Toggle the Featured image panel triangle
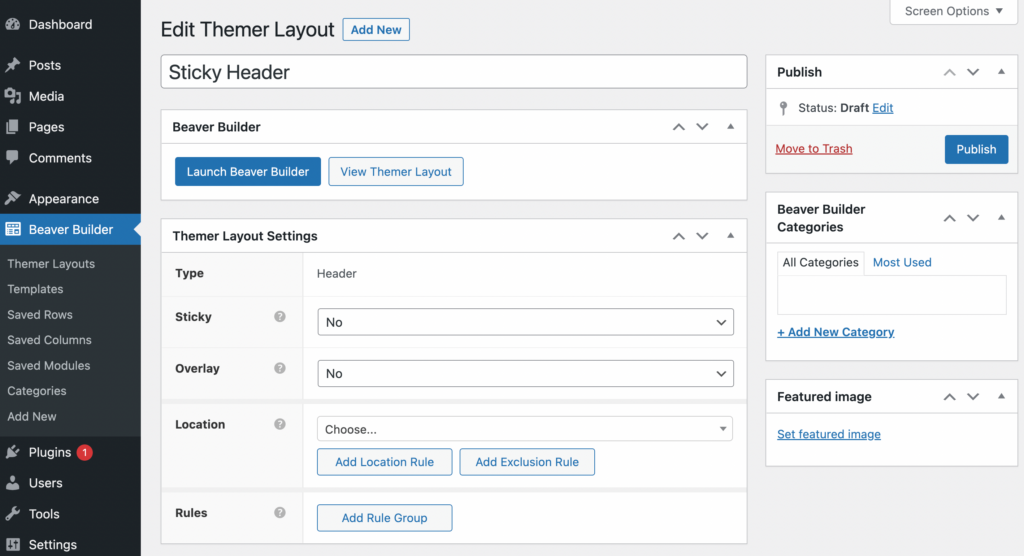Screen dimensions: 1024x556 (x=1001, y=397)
